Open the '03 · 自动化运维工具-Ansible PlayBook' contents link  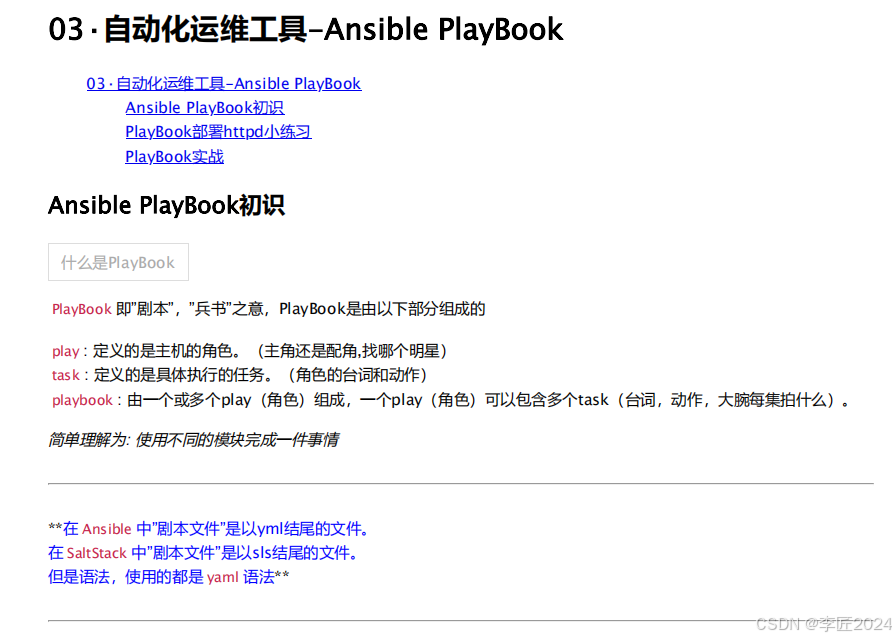(x=223, y=84)
